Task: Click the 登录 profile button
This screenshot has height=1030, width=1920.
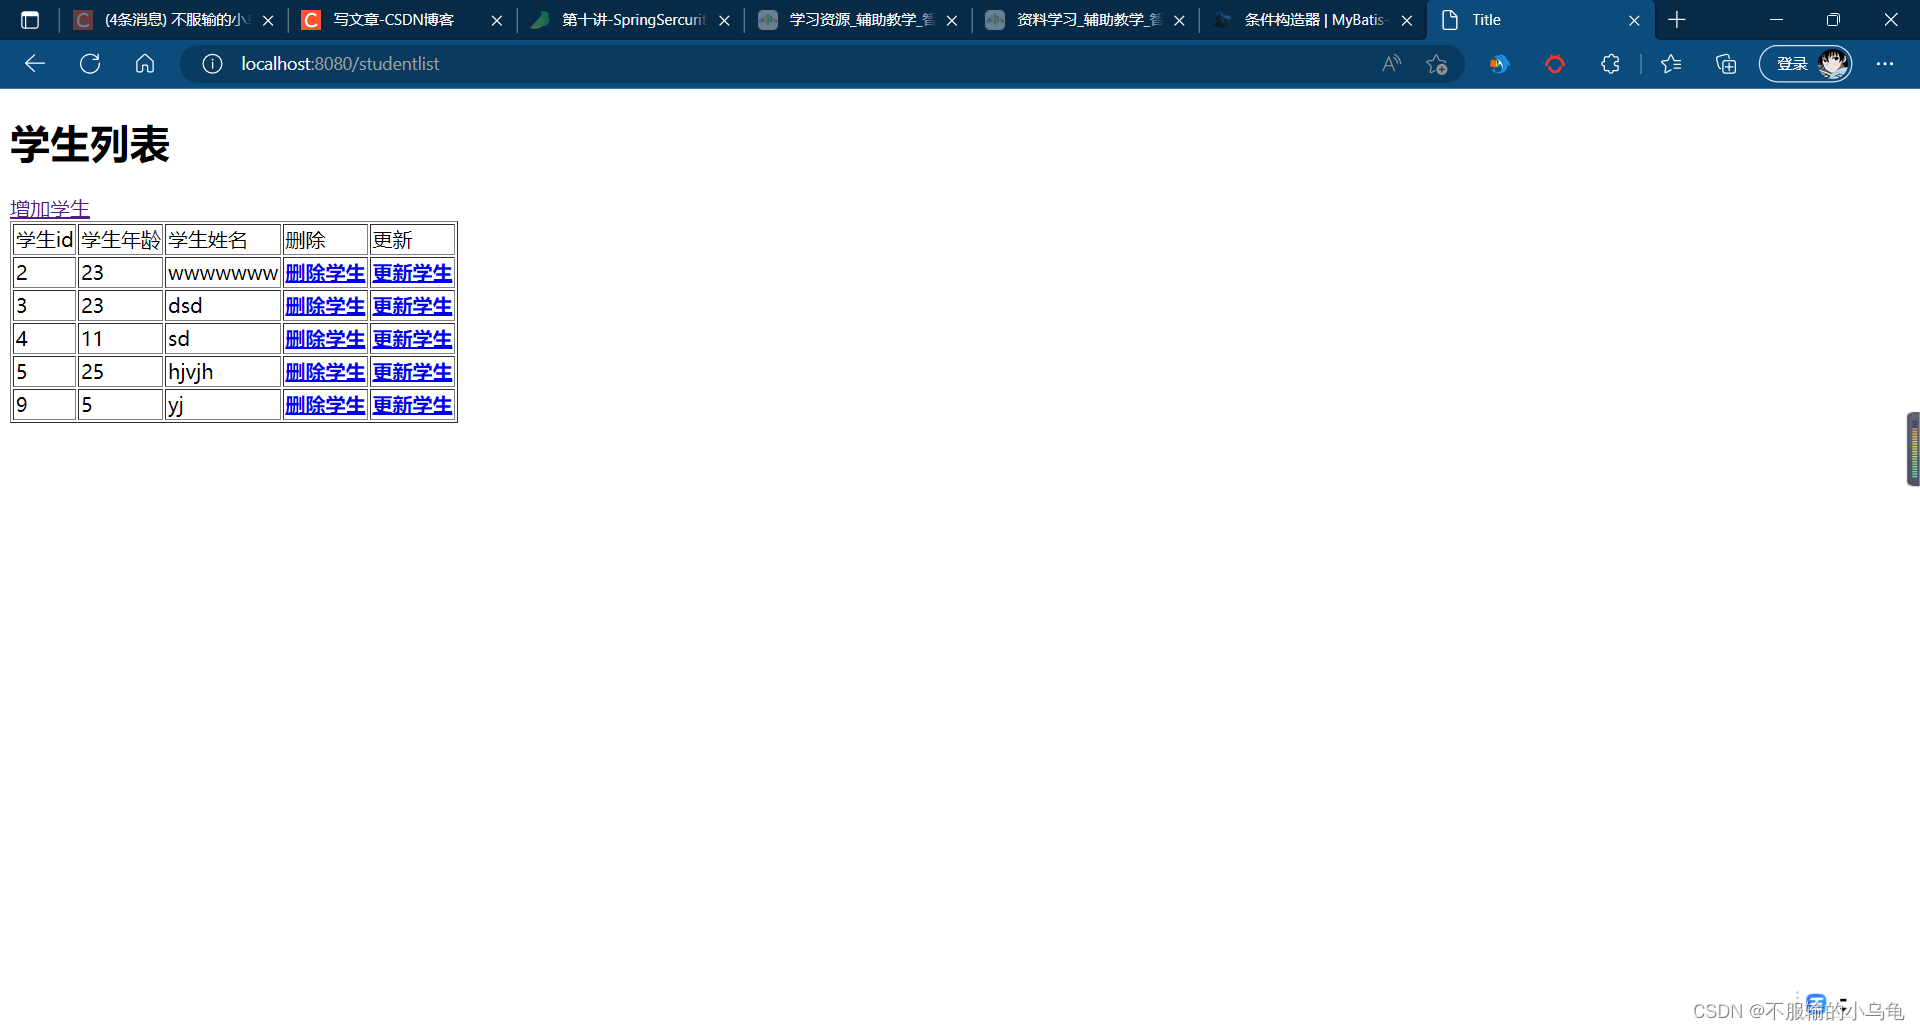Action: 1805,64
